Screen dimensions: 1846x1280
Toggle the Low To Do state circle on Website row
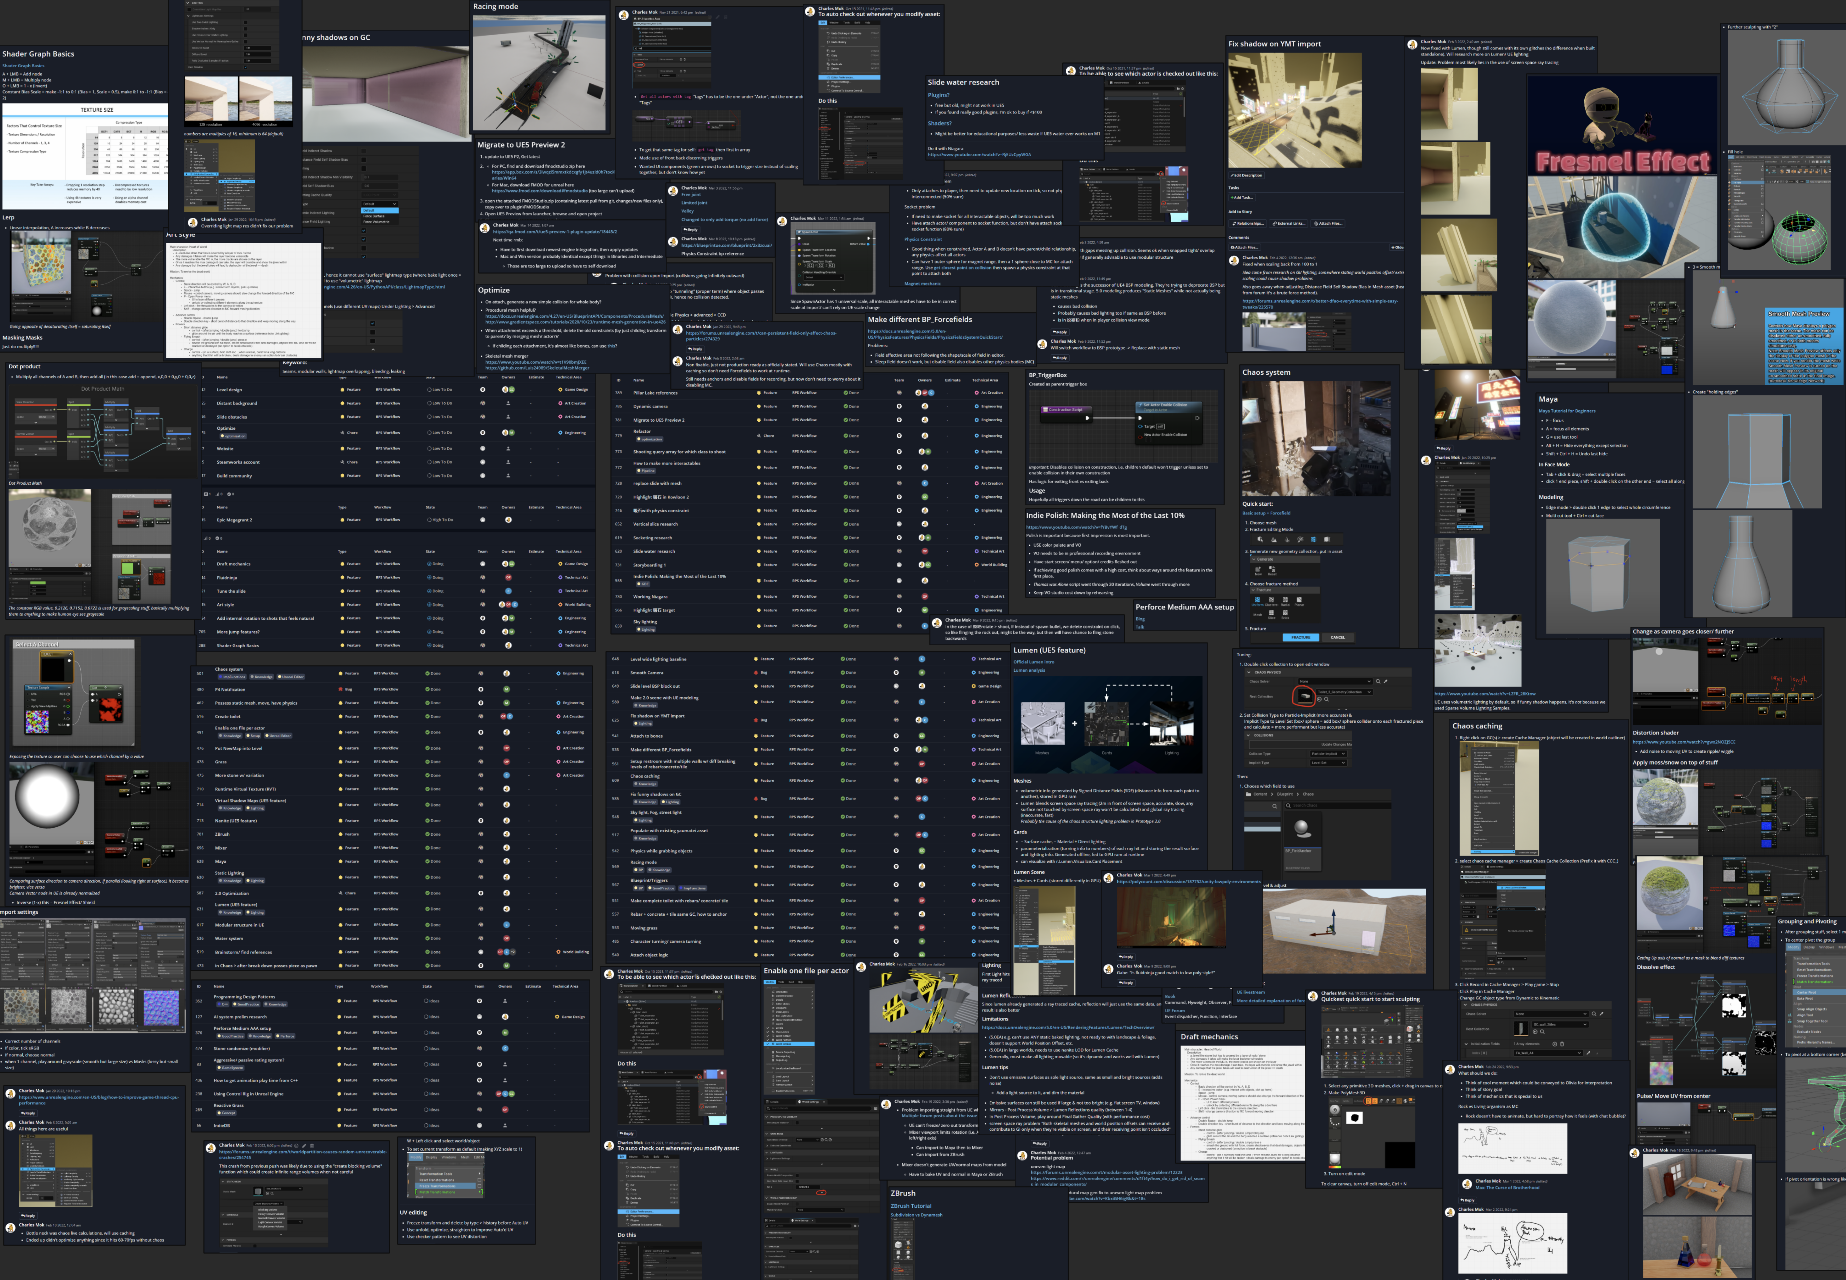click(429, 448)
